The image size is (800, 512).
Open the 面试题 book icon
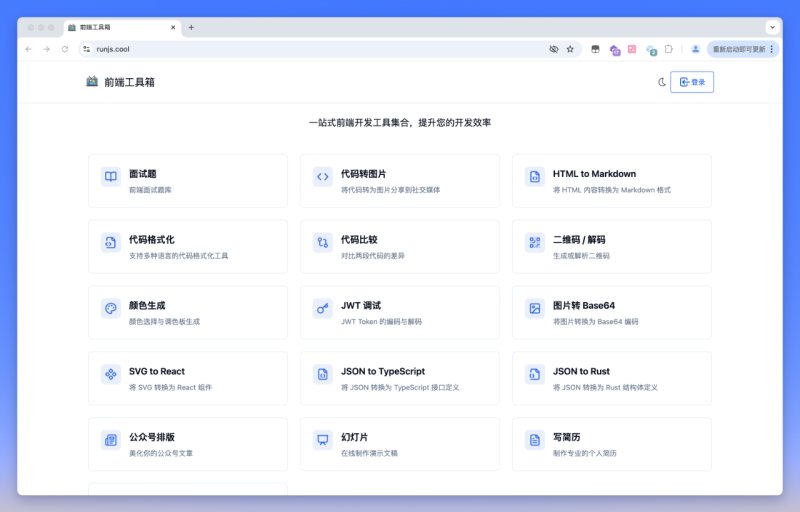(x=111, y=176)
